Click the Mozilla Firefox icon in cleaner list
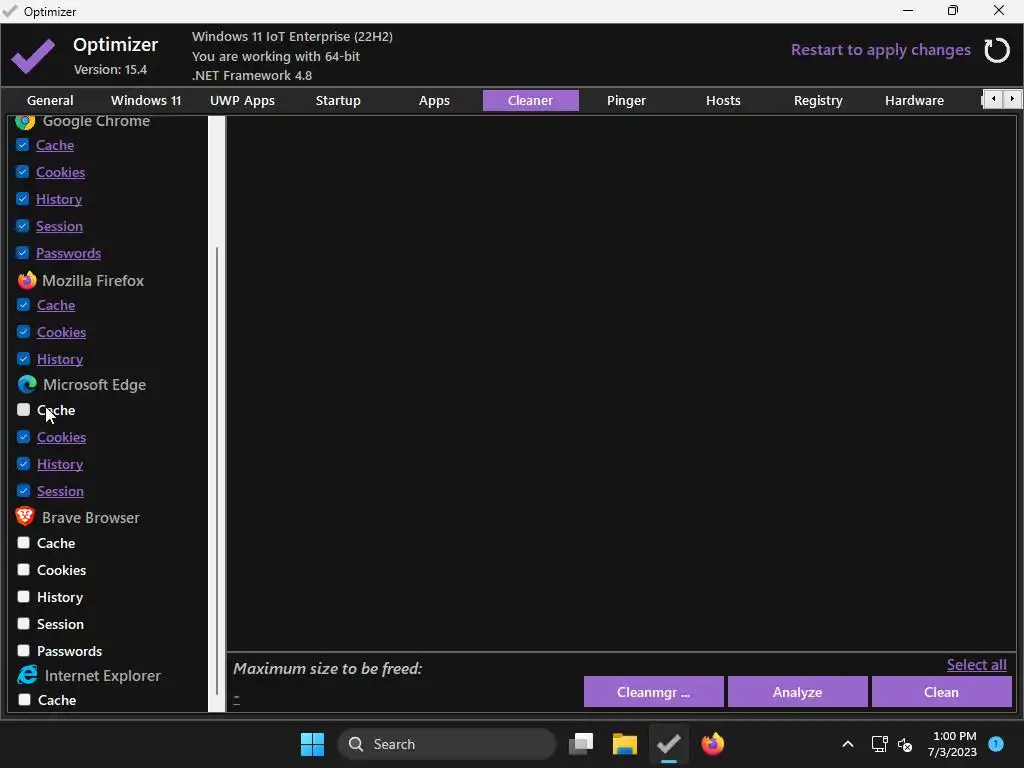 pos(27,281)
